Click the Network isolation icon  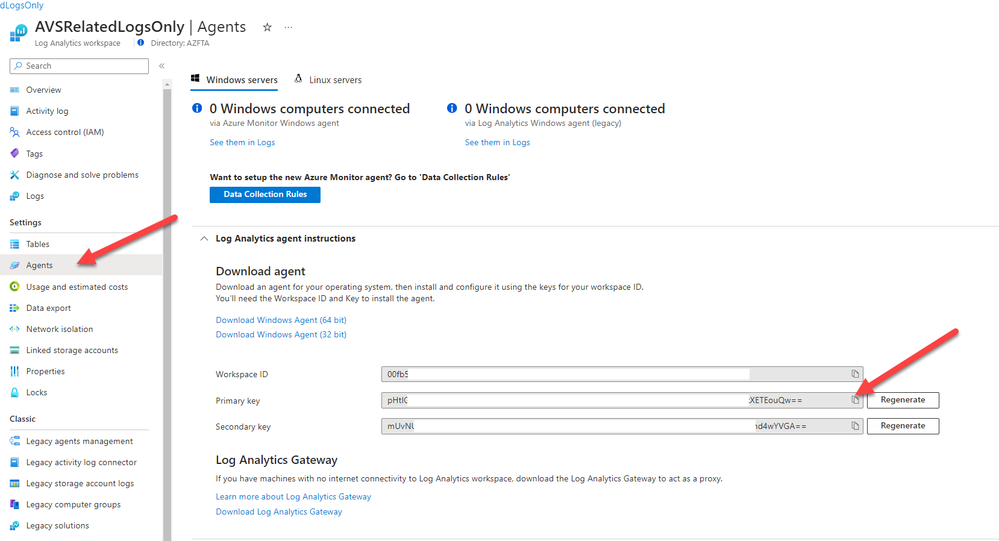pyautogui.click(x=15, y=329)
